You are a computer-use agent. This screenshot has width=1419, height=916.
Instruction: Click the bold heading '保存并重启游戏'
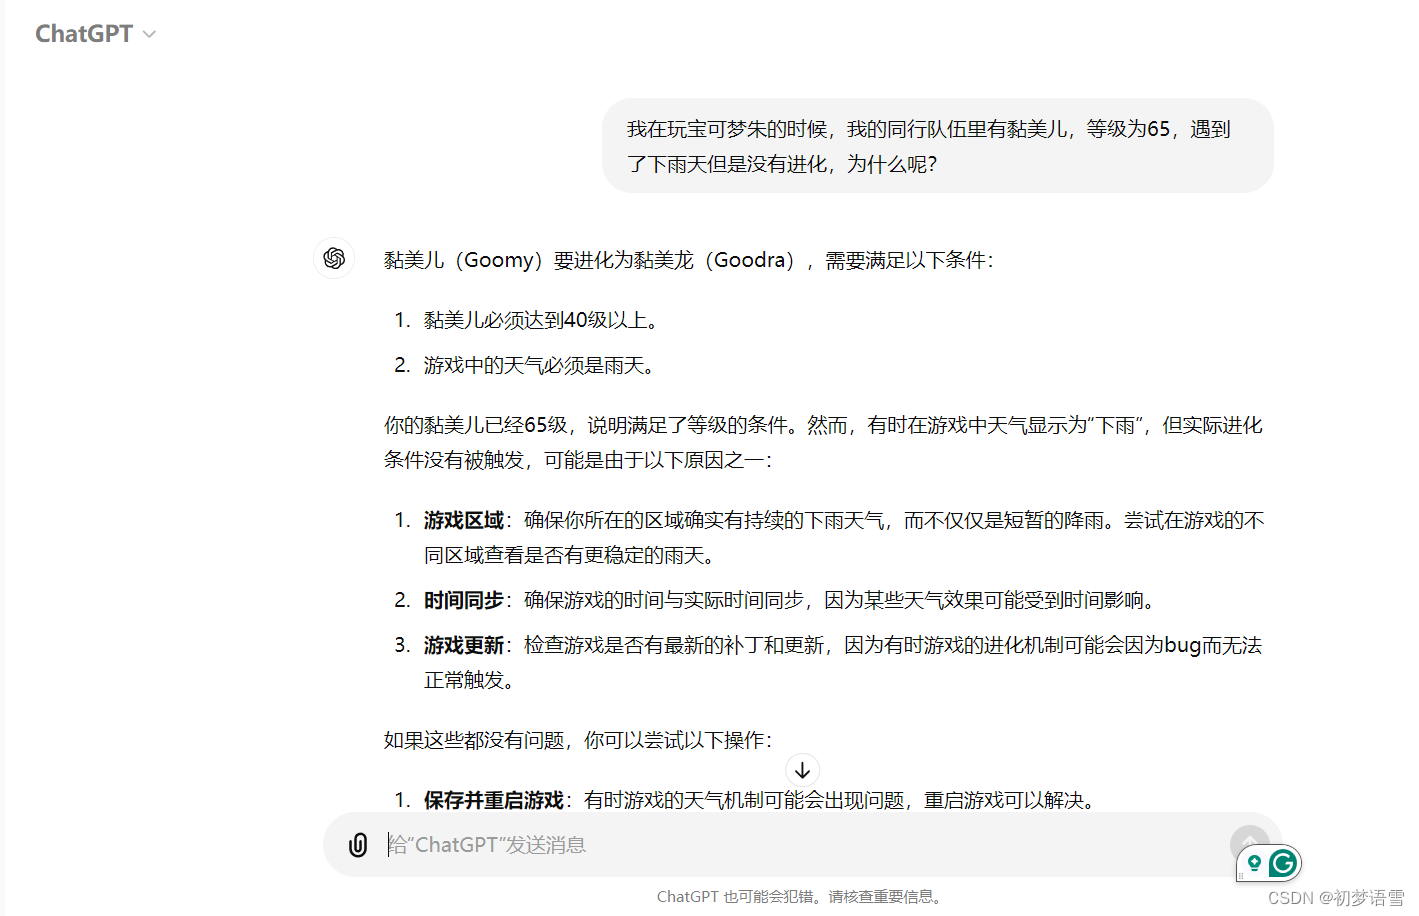(494, 800)
